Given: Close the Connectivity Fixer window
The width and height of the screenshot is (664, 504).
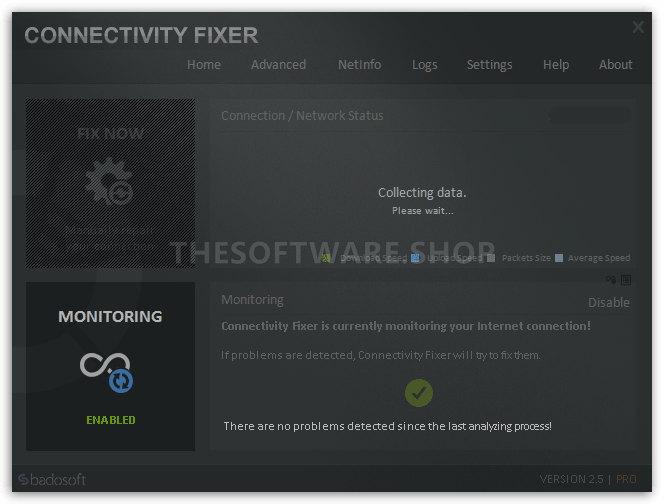Looking at the screenshot, I should [638, 28].
